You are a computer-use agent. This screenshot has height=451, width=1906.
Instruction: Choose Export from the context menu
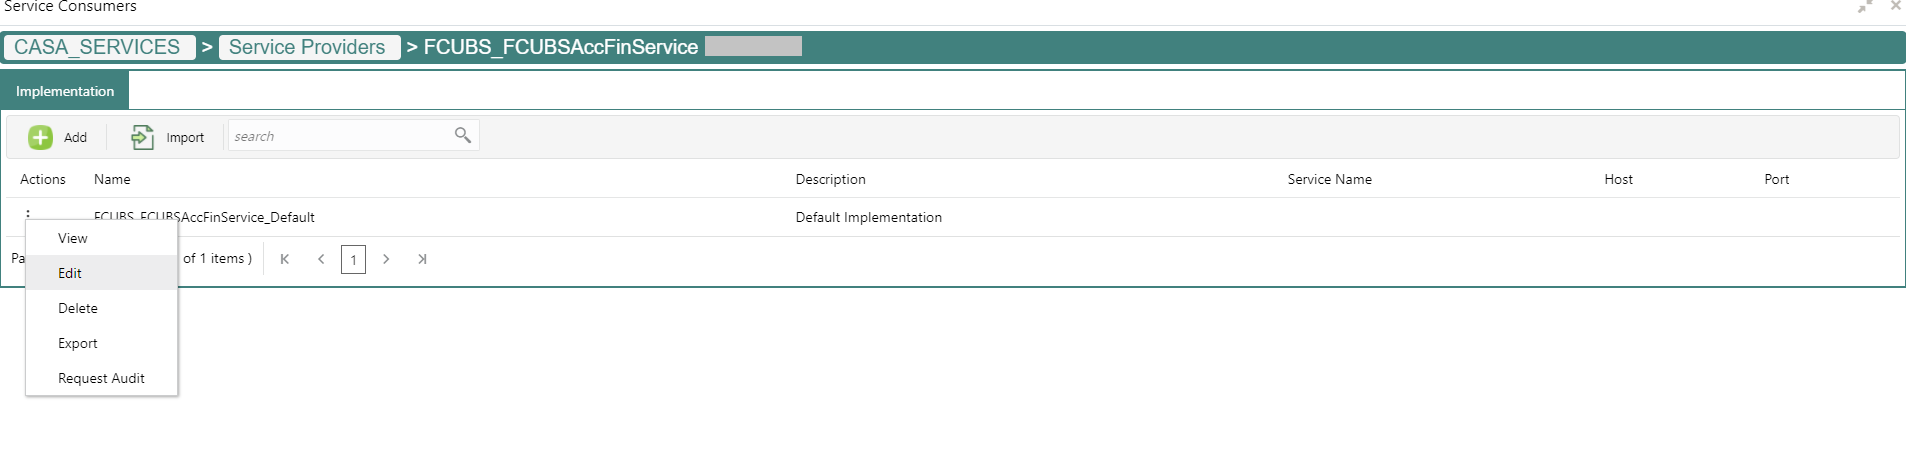coord(102,343)
